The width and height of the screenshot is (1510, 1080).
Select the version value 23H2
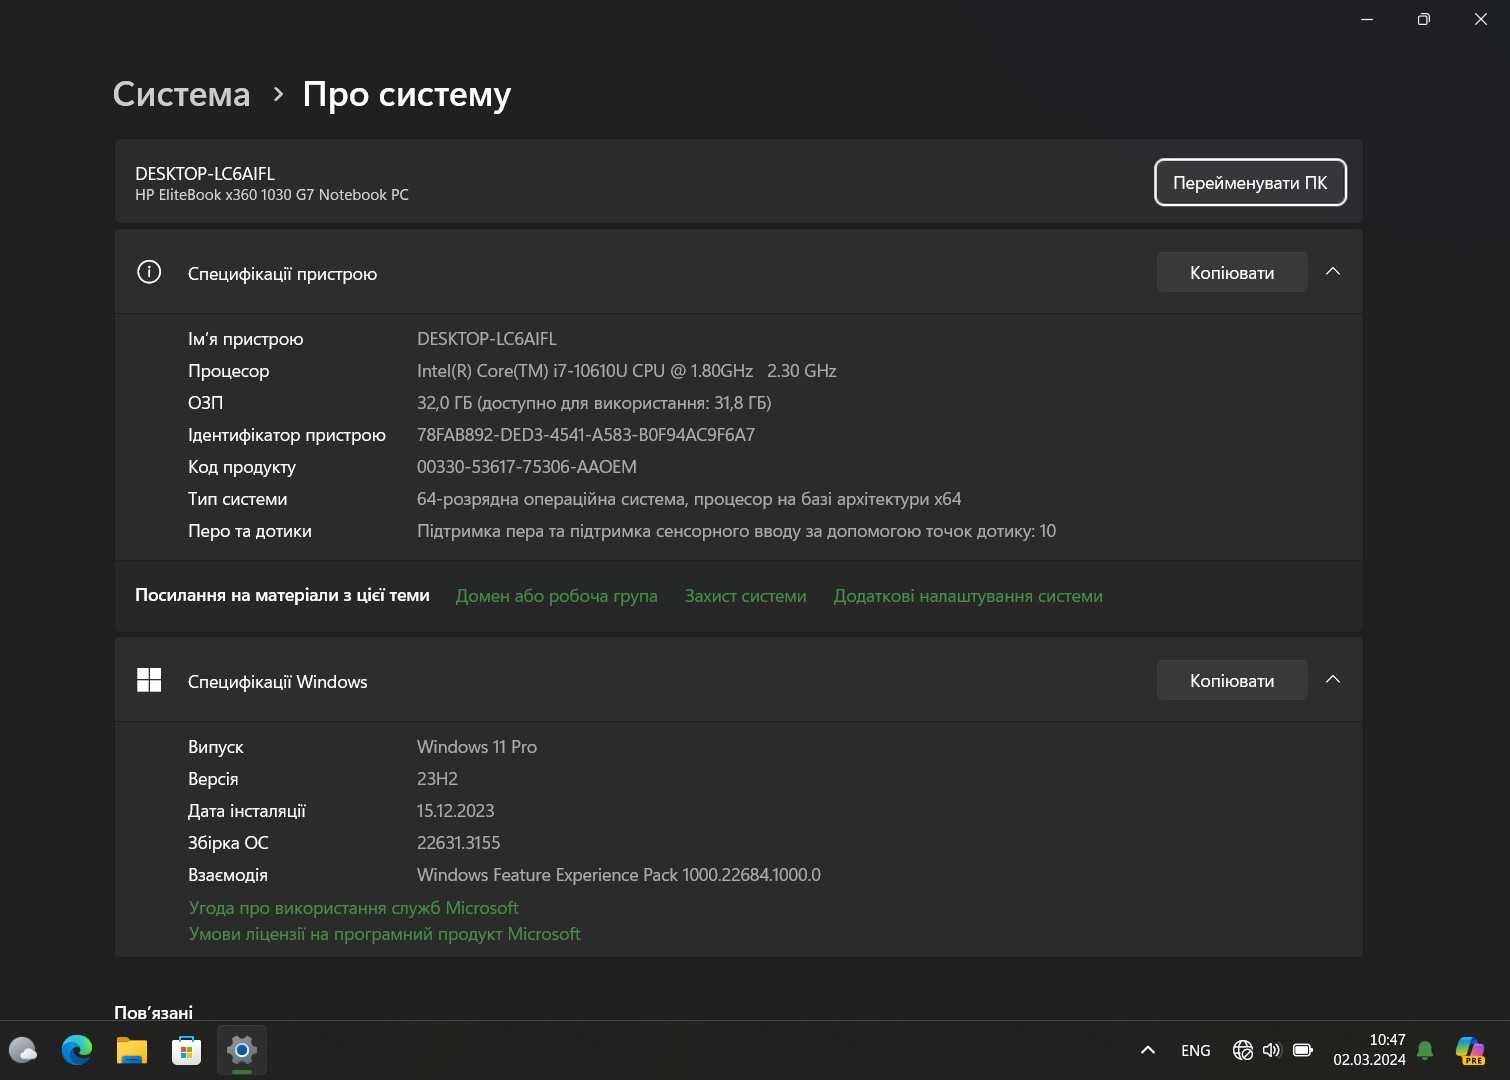pos(437,779)
